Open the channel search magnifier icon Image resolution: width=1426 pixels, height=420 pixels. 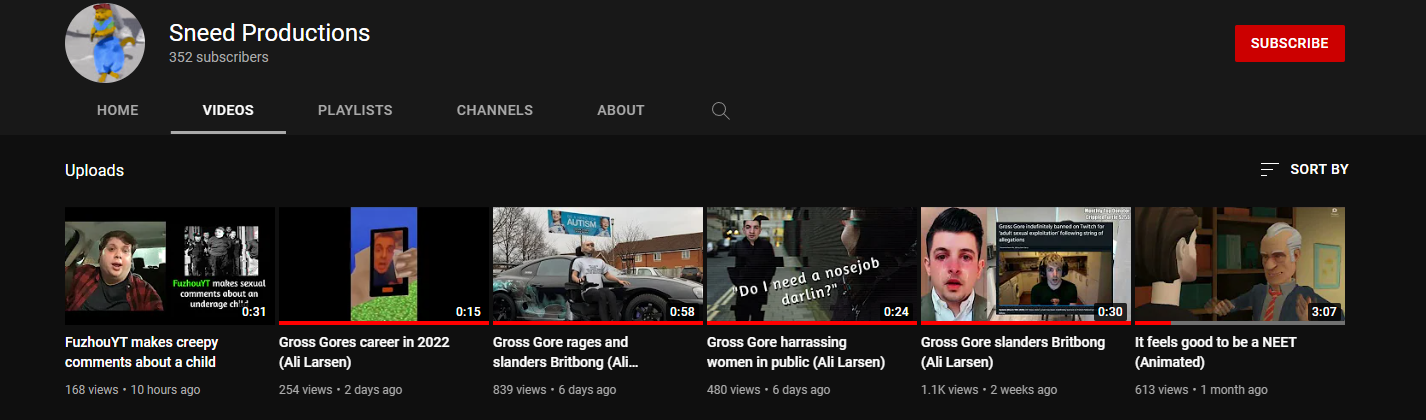[x=720, y=110]
